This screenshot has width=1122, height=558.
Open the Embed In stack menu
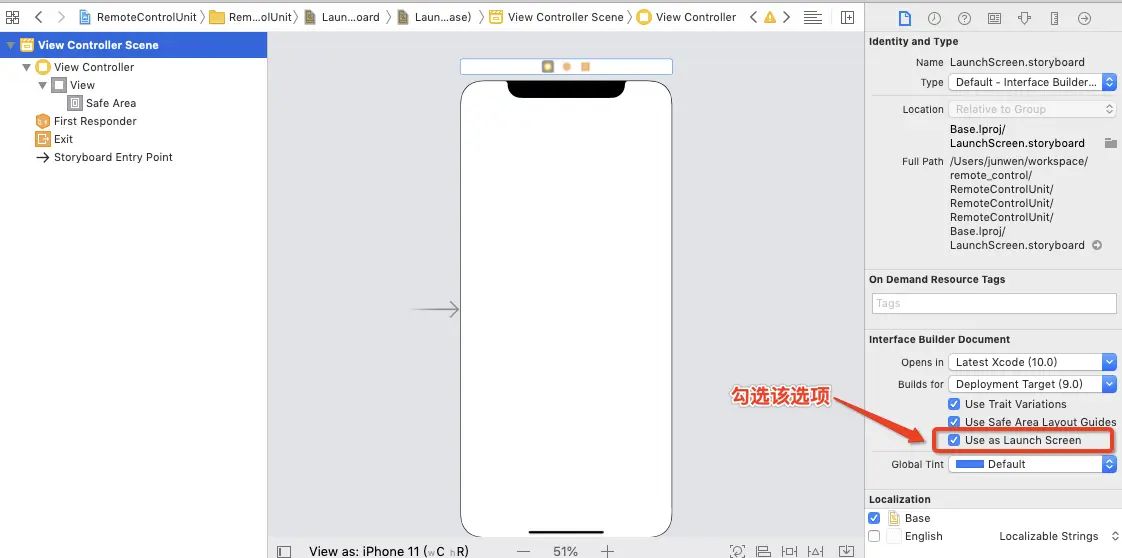tap(845, 552)
